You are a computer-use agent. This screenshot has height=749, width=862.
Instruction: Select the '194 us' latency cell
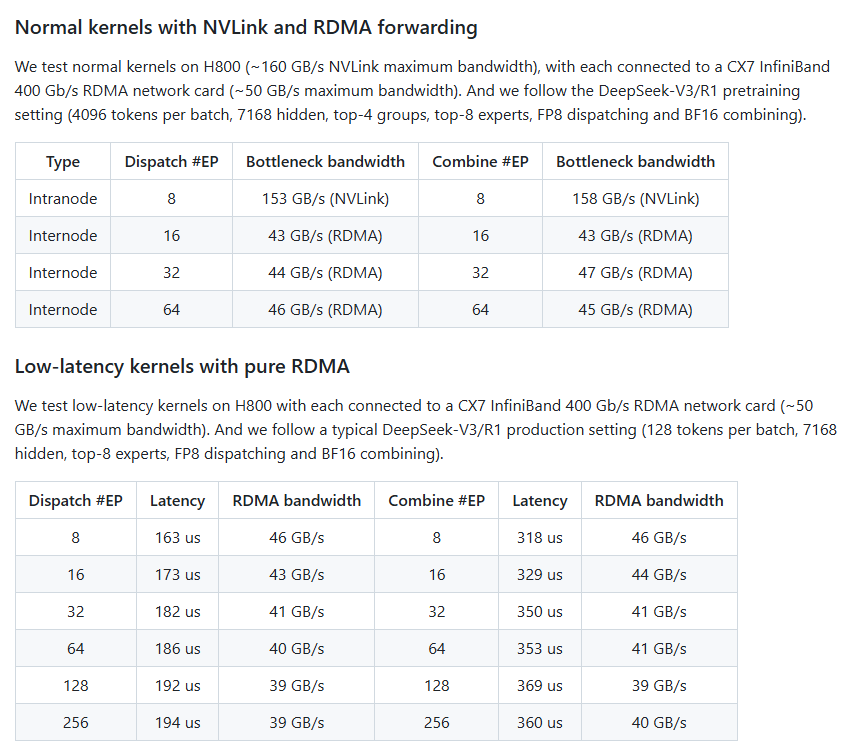pyautogui.click(x=178, y=722)
